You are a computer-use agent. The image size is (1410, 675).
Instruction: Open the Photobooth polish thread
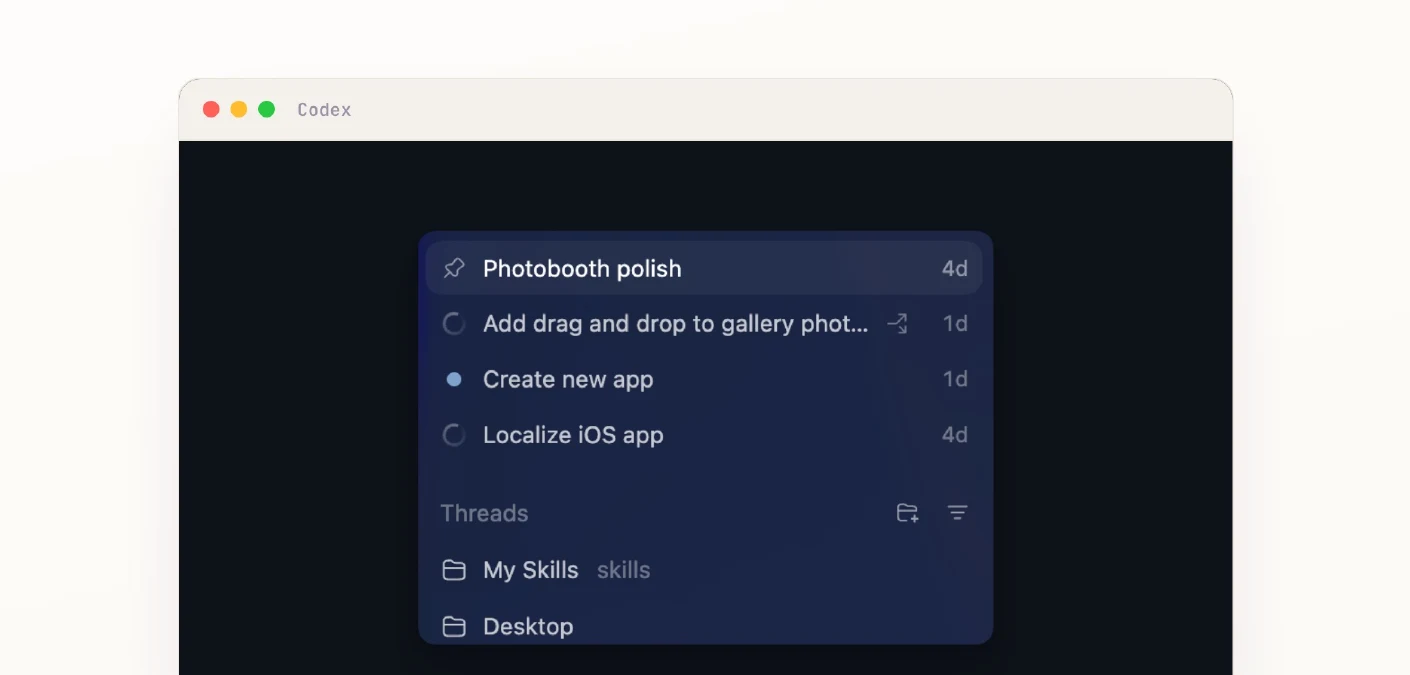click(x=704, y=268)
